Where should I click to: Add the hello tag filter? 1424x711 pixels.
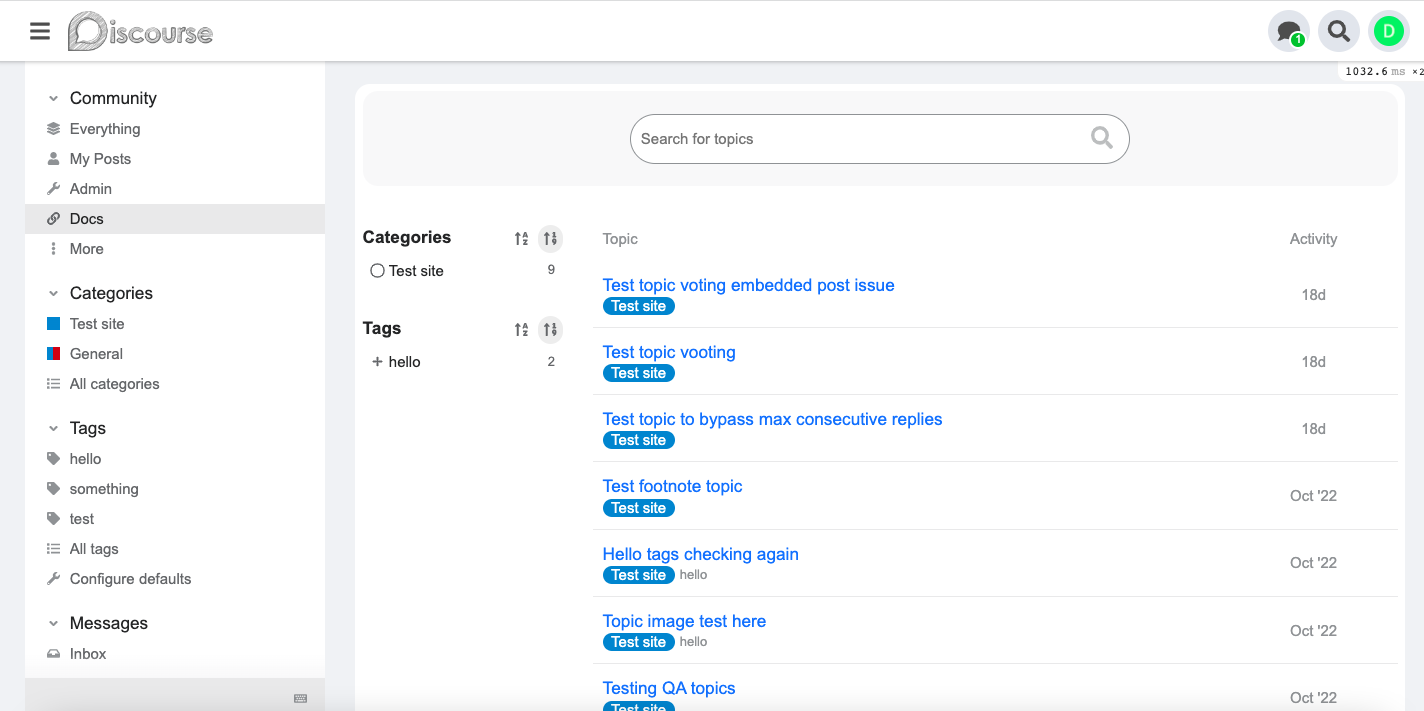pos(396,362)
